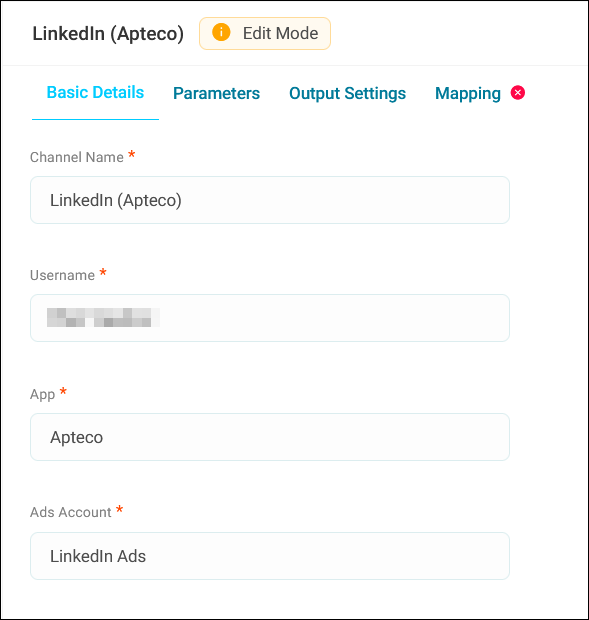The image size is (589, 620).
Task: Select the Mapping tab
Action: (x=468, y=94)
